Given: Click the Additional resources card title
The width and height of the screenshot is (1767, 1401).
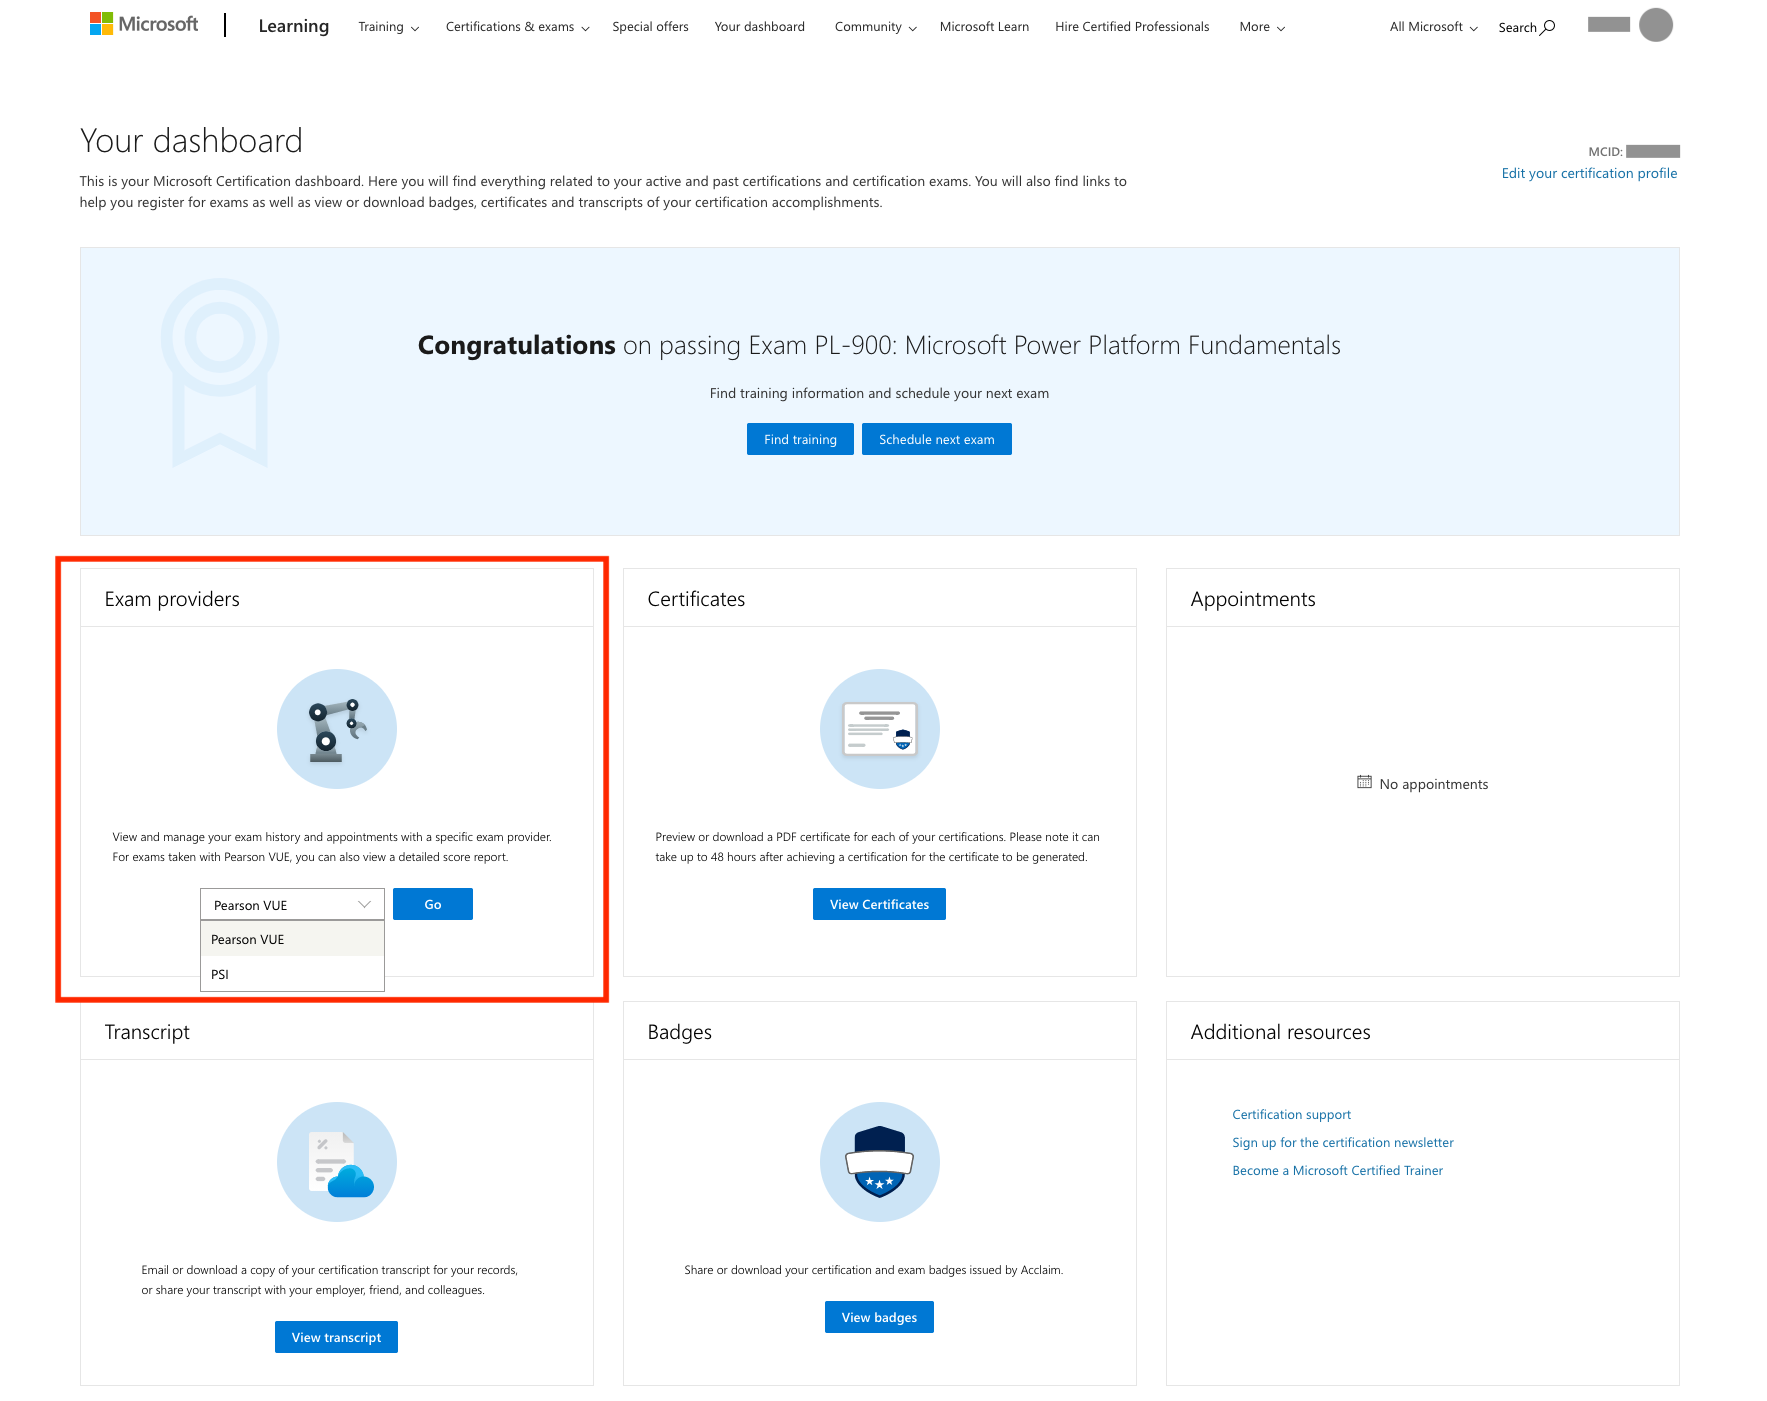Looking at the screenshot, I should pos(1280,1032).
